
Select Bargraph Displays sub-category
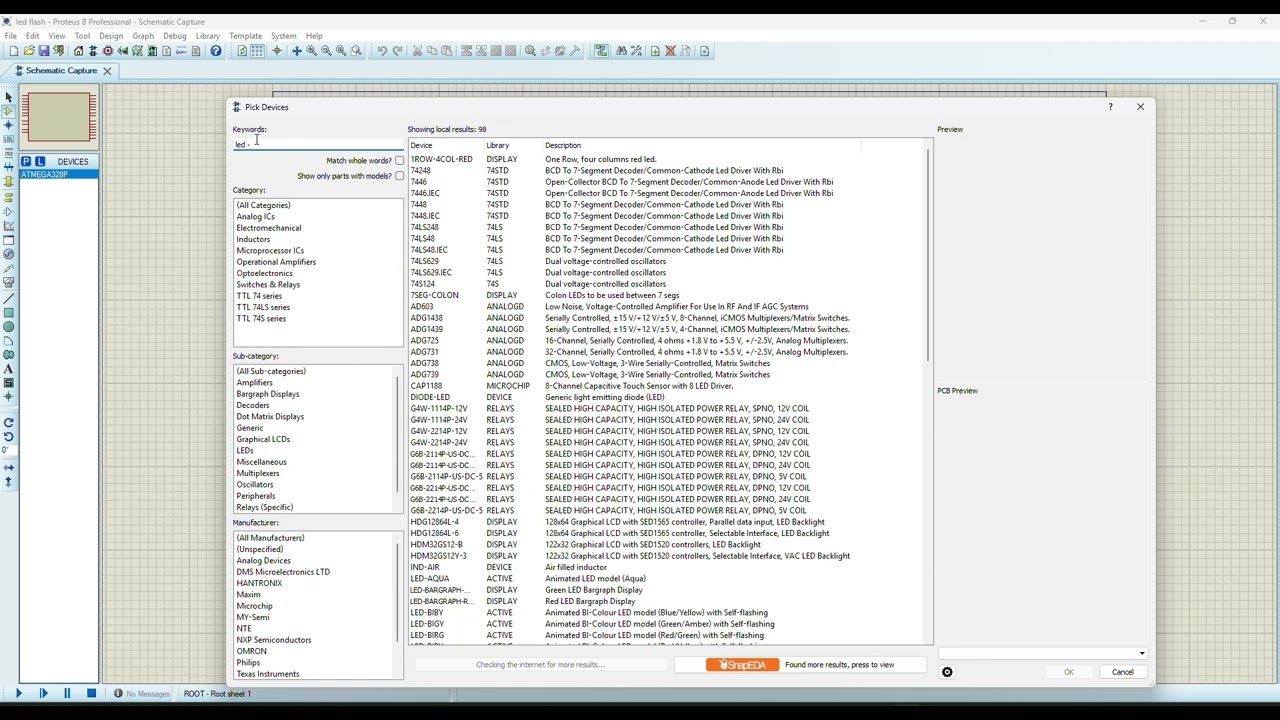coord(268,394)
